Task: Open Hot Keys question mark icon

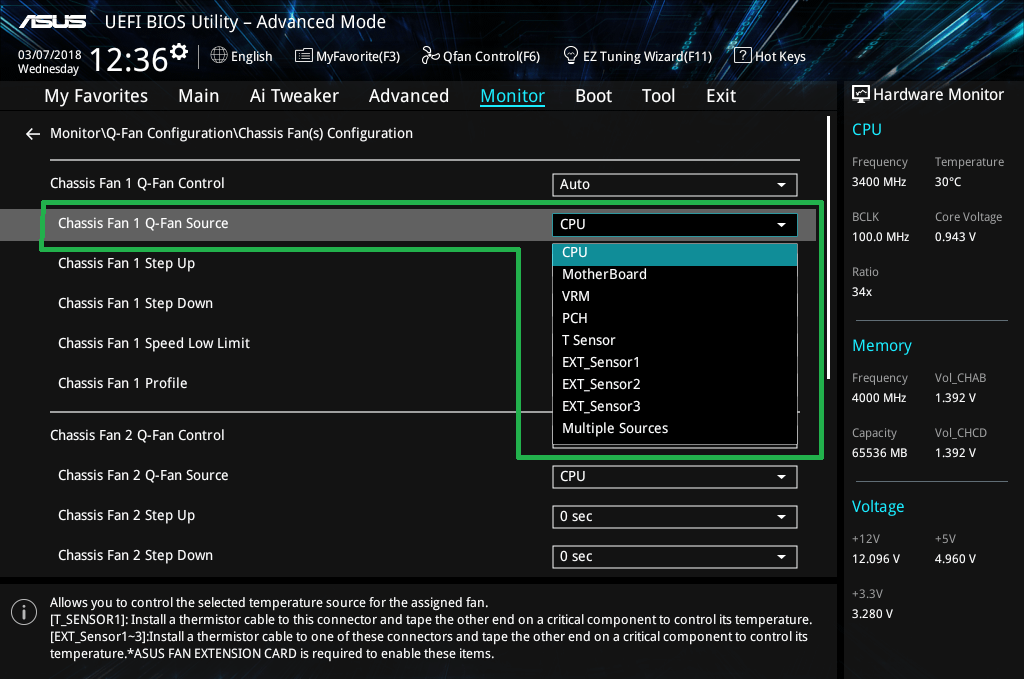Action: pos(742,55)
